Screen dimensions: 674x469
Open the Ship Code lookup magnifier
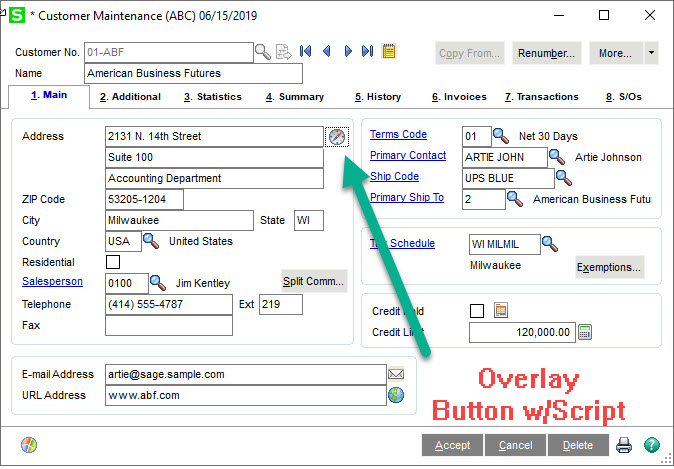pyautogui.click(x=564, y=178)
